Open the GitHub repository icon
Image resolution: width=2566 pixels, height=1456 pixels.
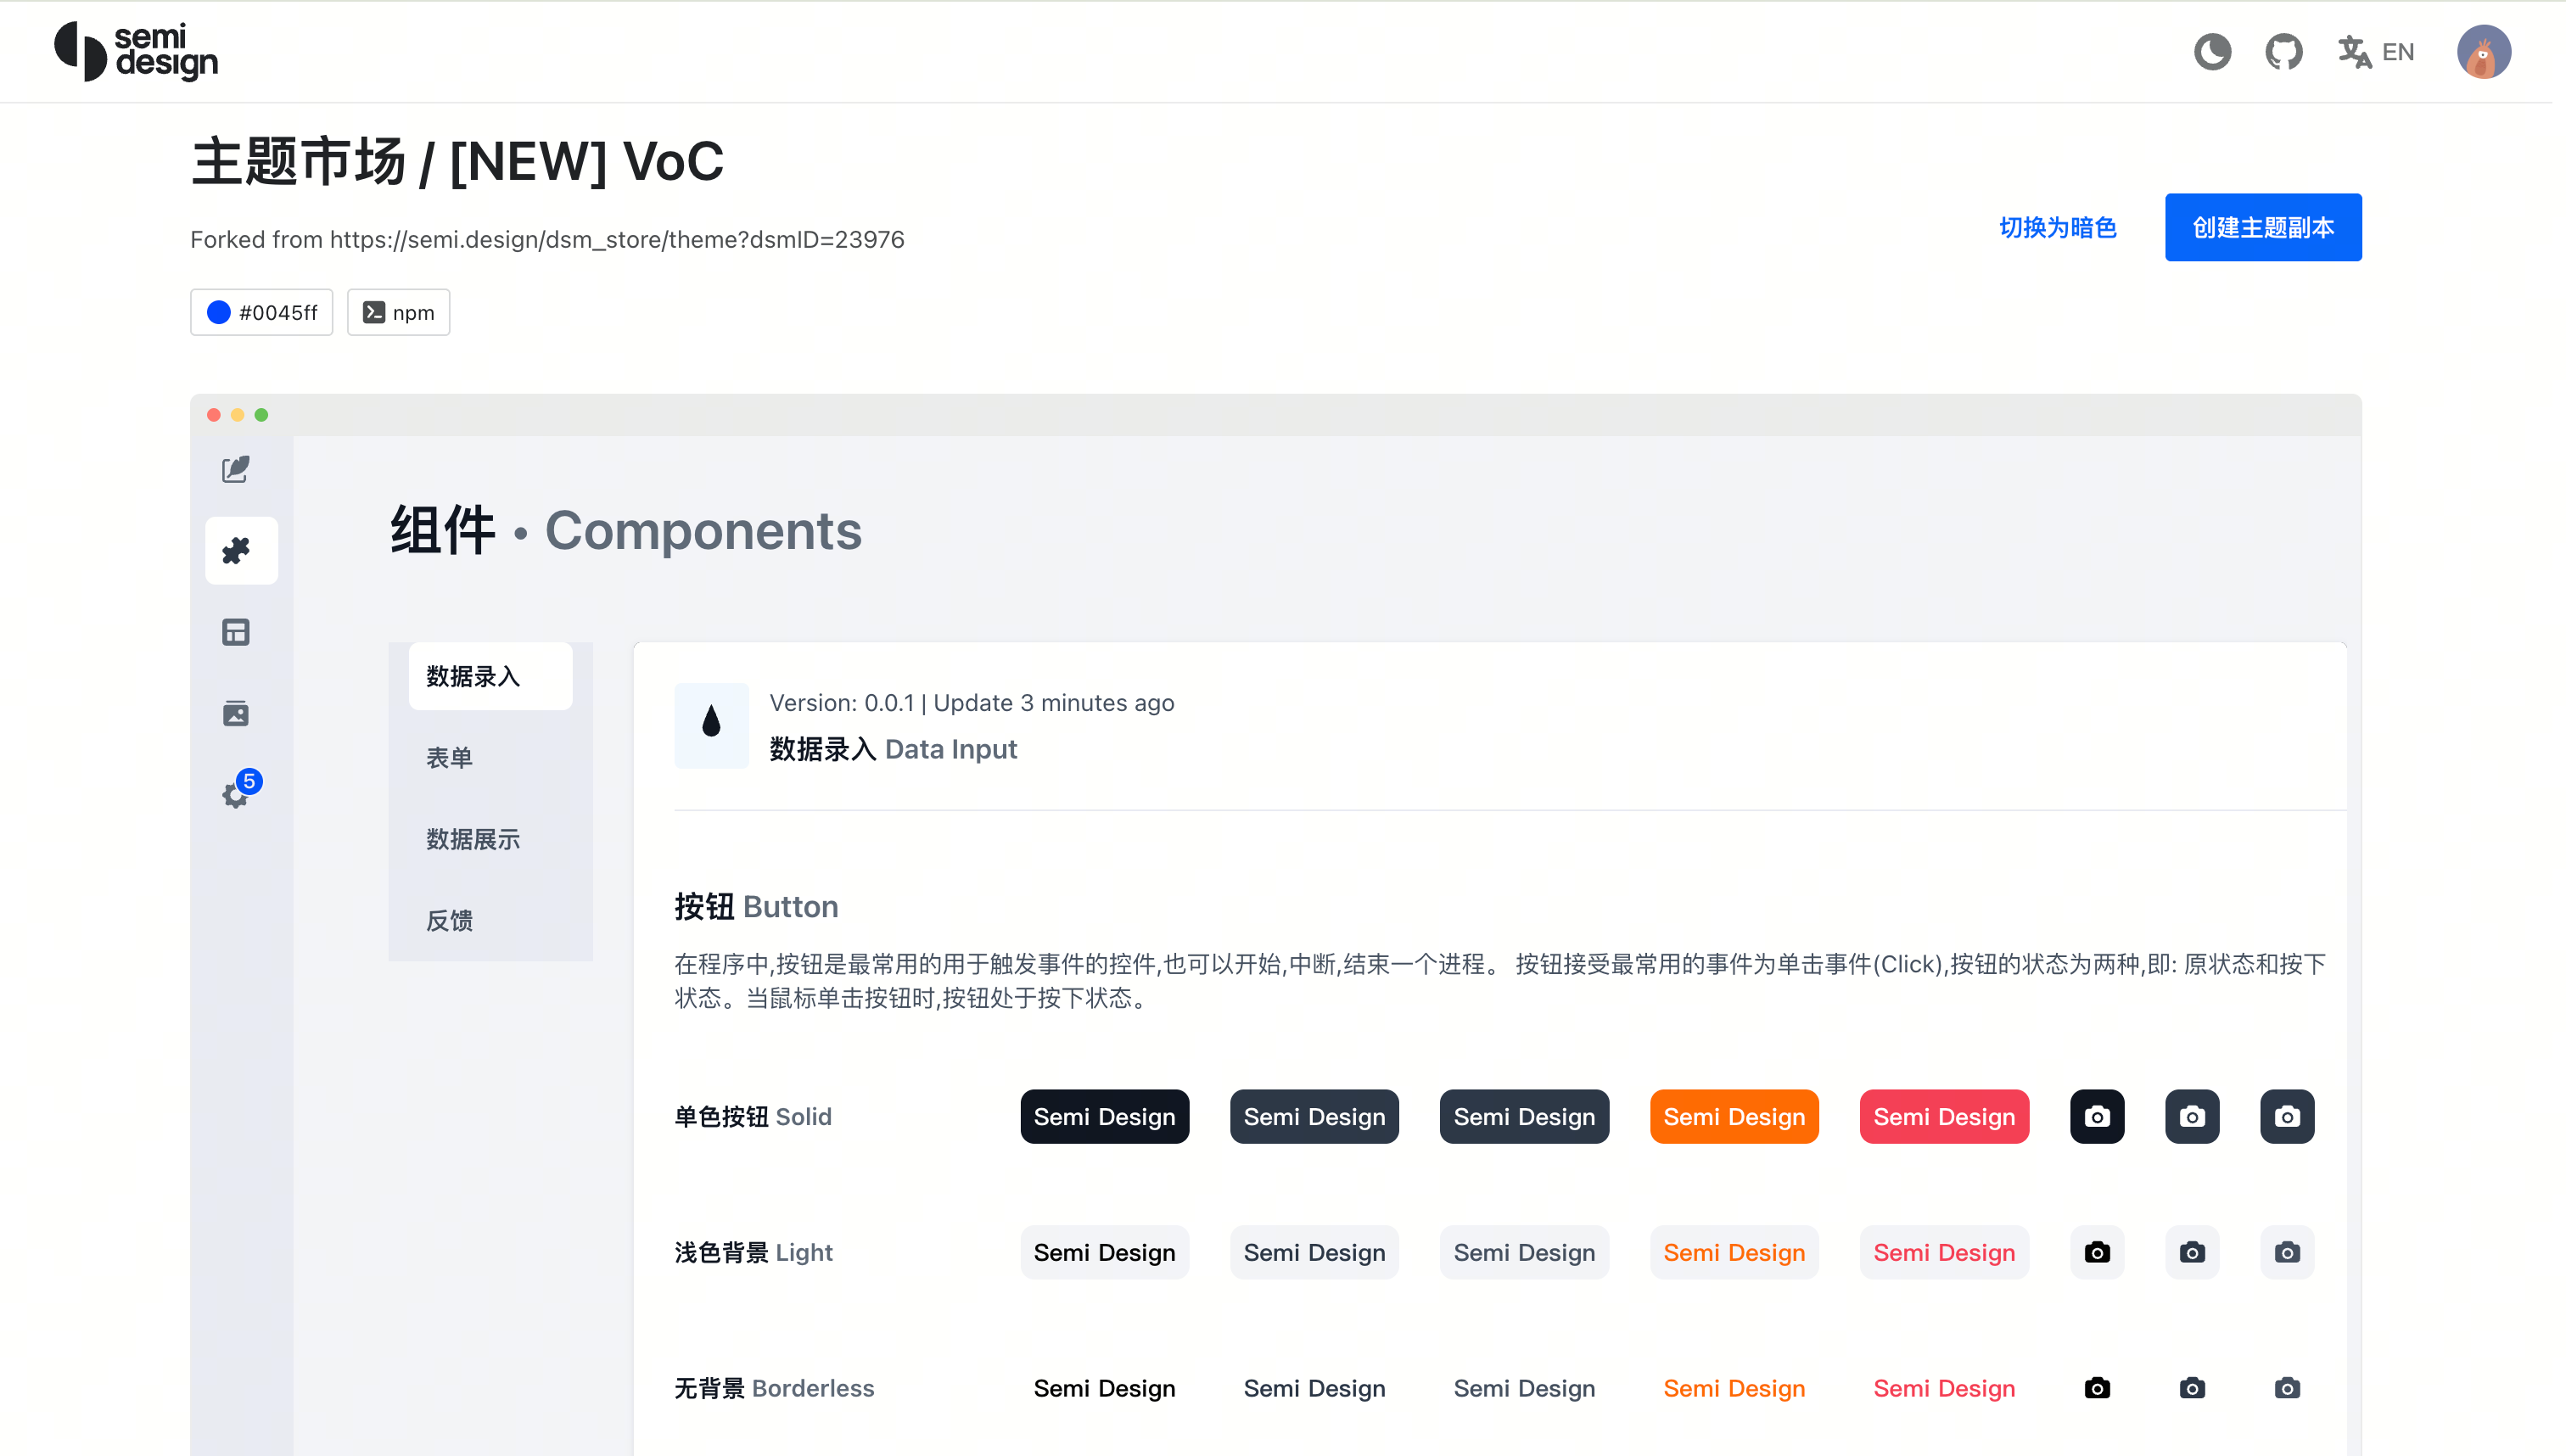coord(2284,51)
